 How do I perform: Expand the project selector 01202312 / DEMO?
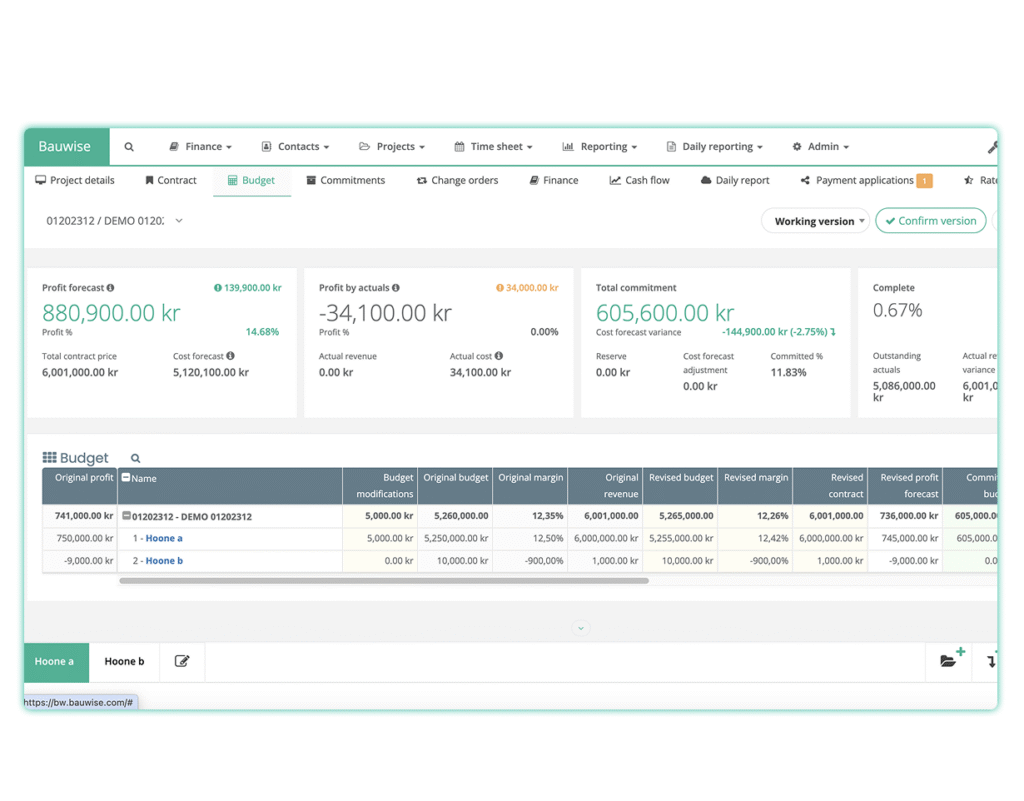pos(114,221)
